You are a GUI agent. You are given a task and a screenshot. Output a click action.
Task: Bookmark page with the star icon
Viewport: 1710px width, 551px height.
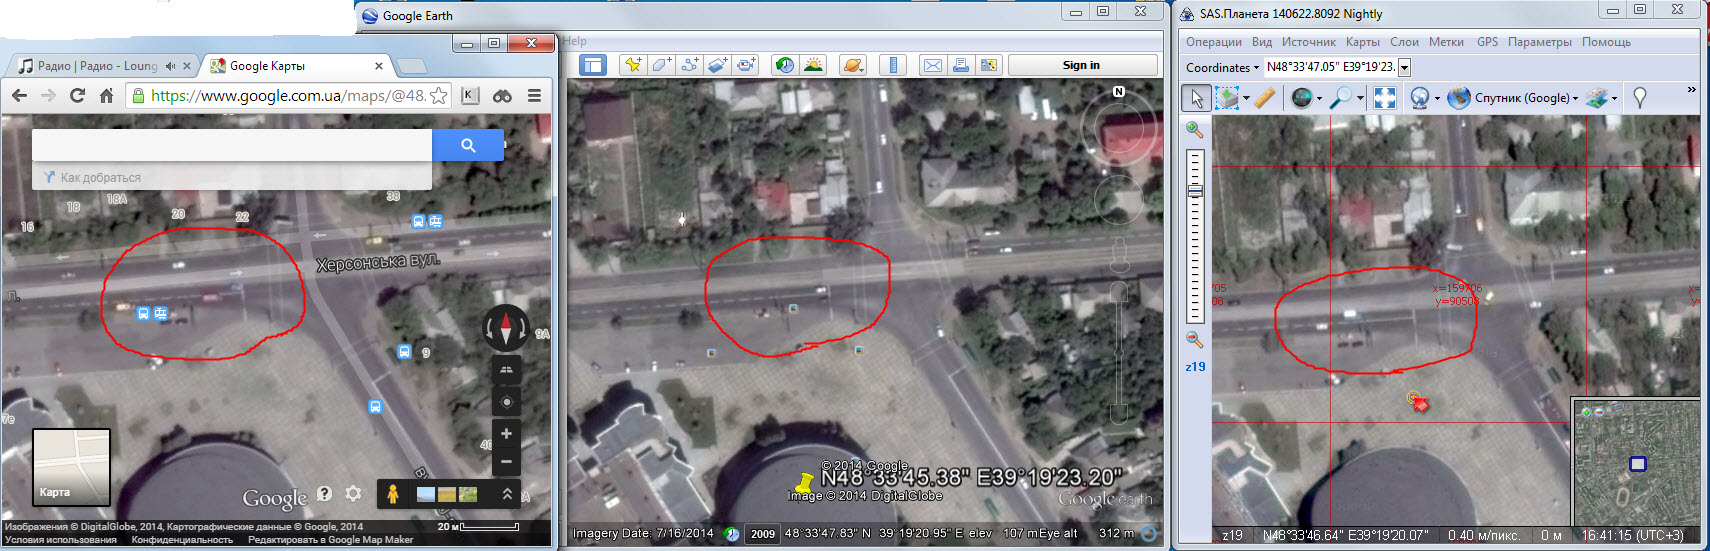(x=438, y=96)
